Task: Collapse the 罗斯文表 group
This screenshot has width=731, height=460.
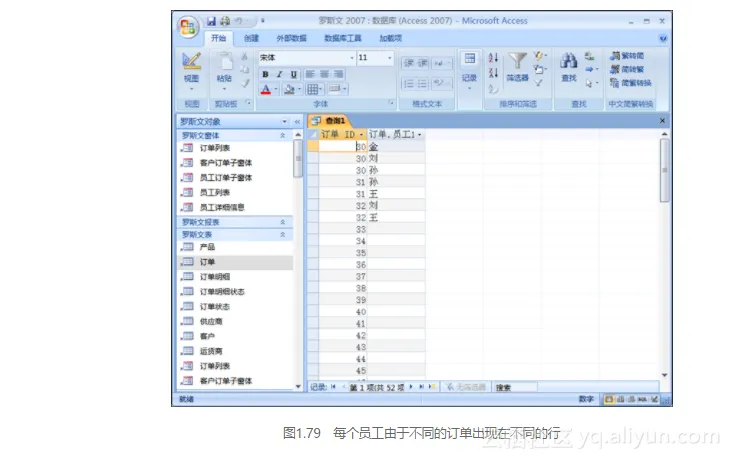Action: pos(283,235)
